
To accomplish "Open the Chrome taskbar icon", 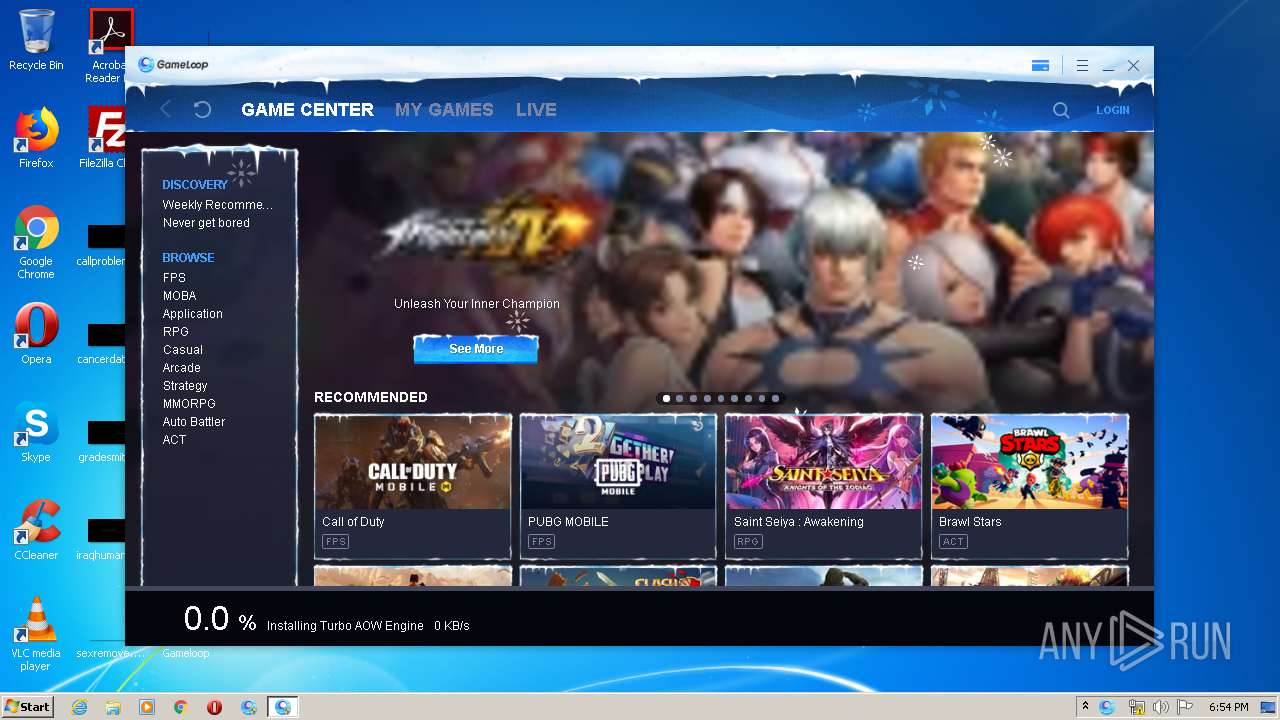I will (181, 707).
